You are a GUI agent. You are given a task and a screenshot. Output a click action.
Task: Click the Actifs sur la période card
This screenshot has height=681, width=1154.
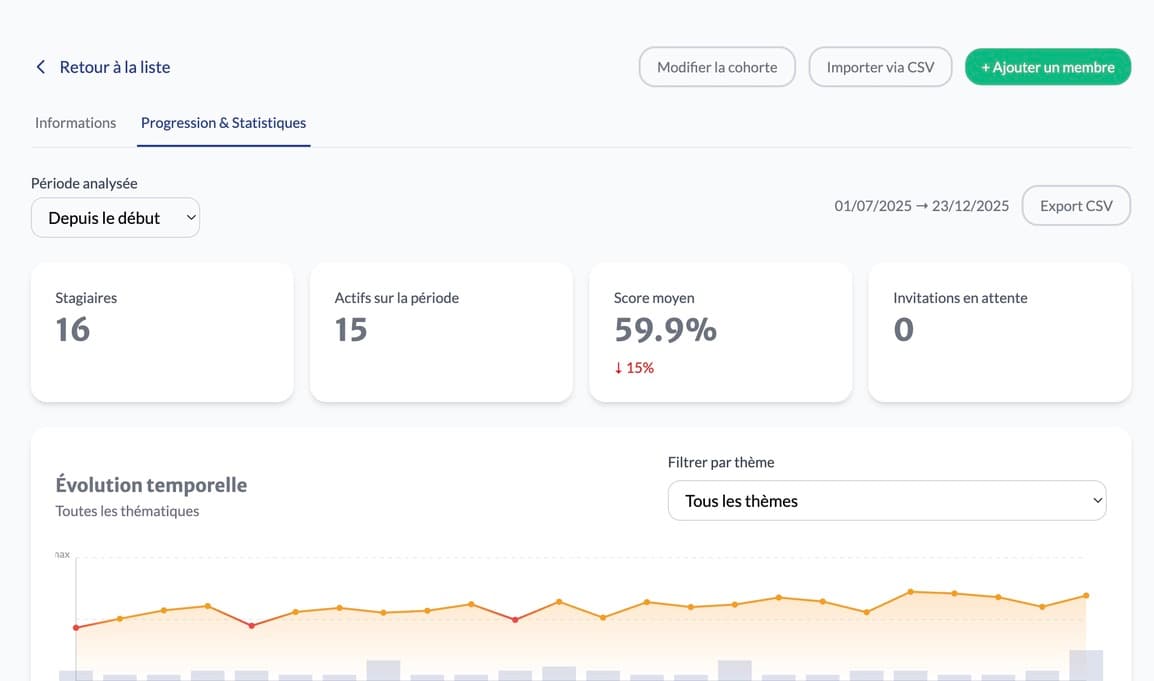[441, 333]
